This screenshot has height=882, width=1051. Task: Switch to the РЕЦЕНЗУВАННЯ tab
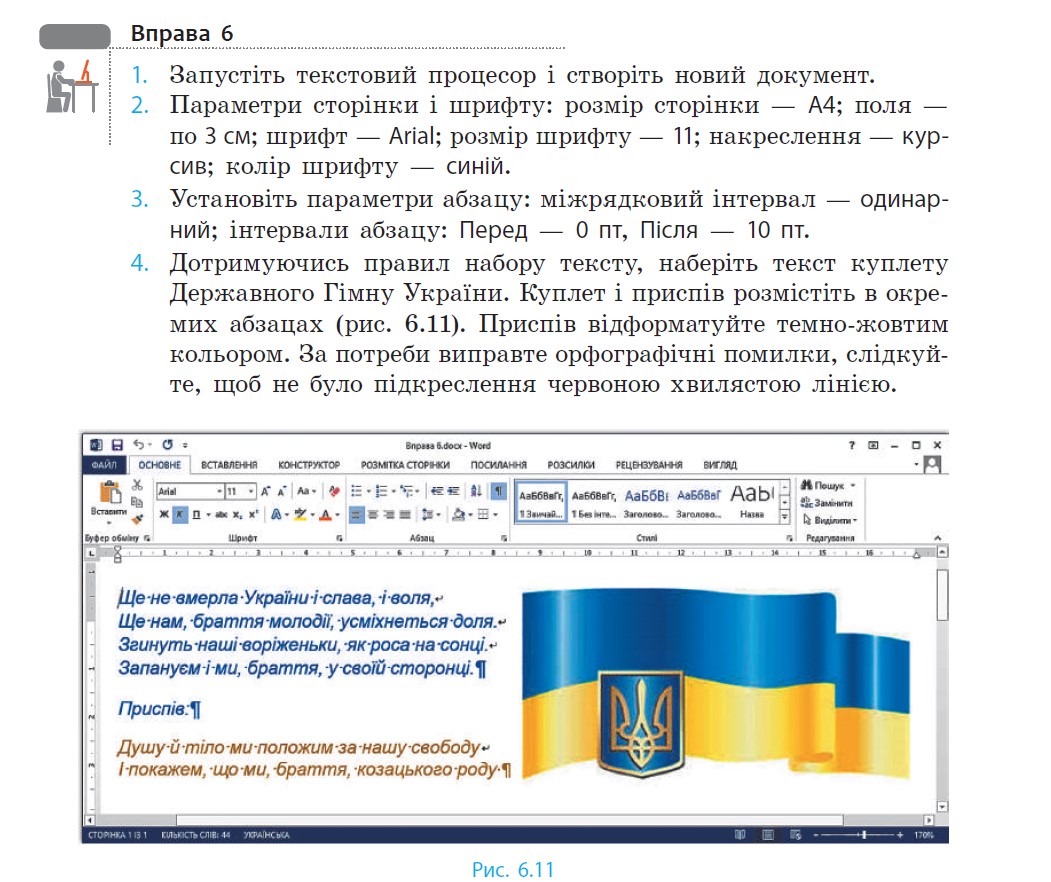649,465
